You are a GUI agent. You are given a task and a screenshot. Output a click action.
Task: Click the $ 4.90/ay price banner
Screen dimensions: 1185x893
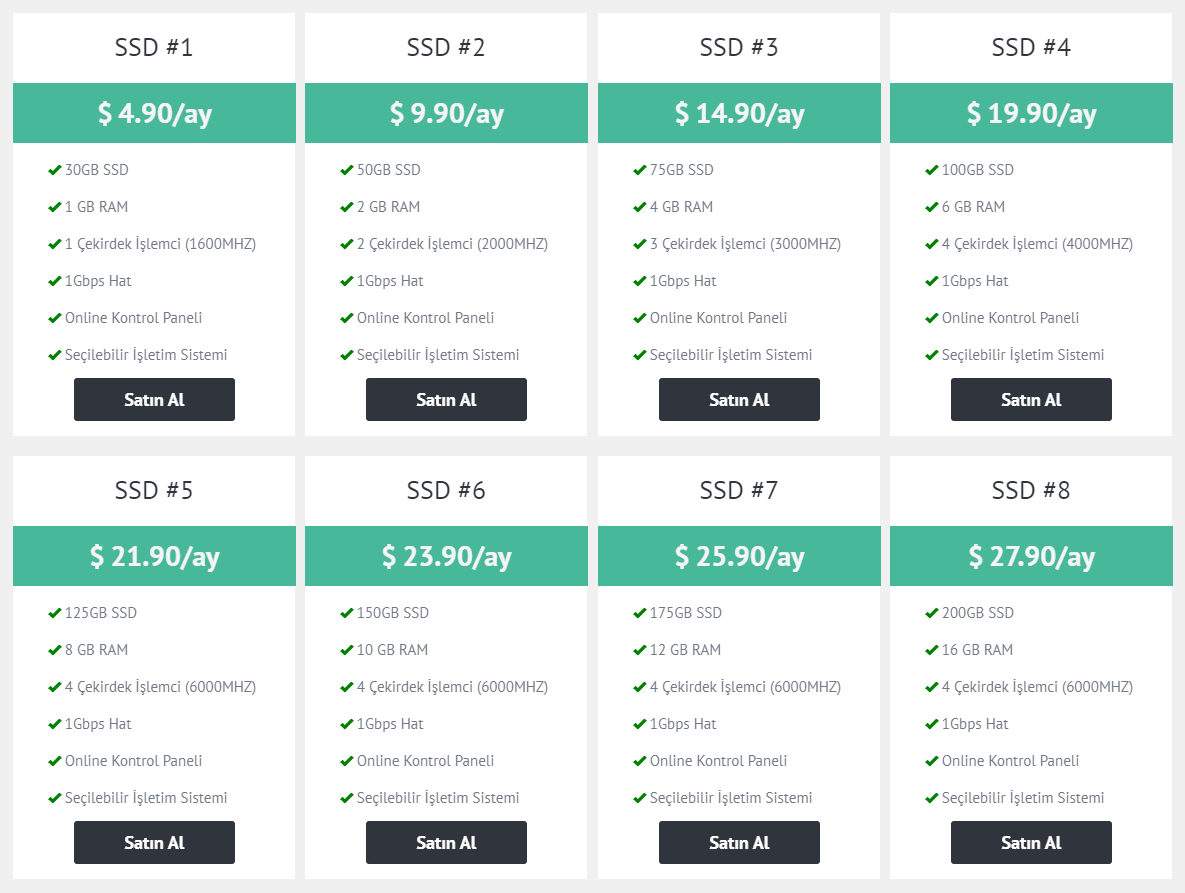(154, 113)
